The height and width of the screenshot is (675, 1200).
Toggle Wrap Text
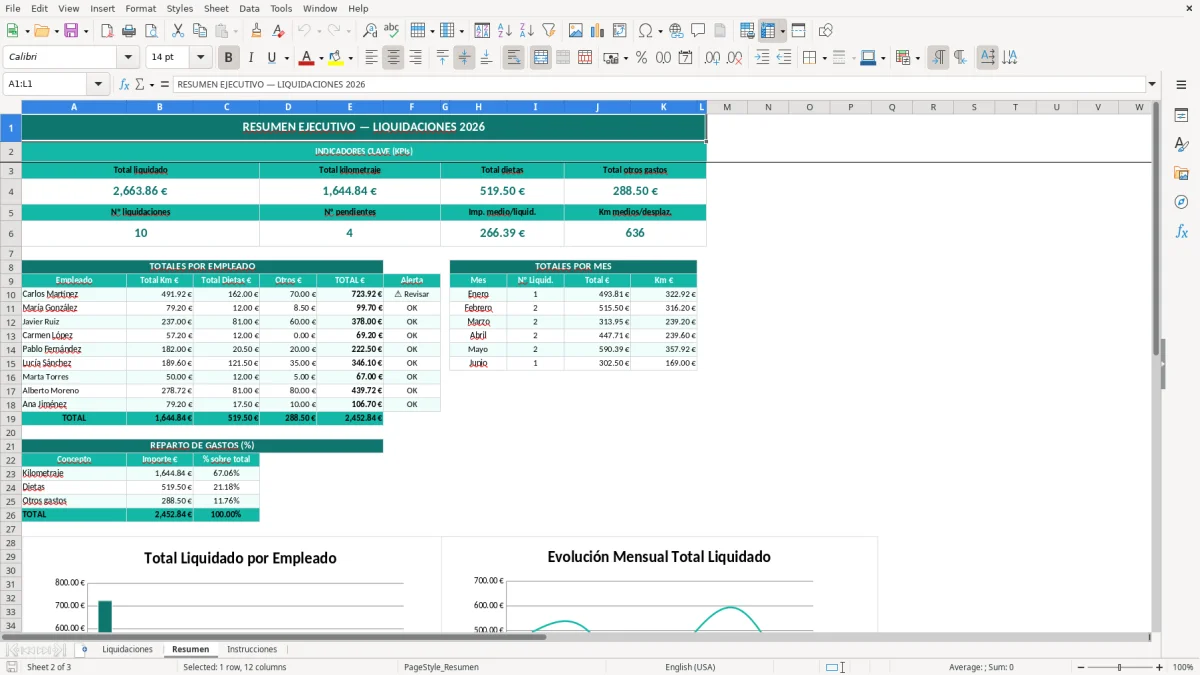coord(513,58)
